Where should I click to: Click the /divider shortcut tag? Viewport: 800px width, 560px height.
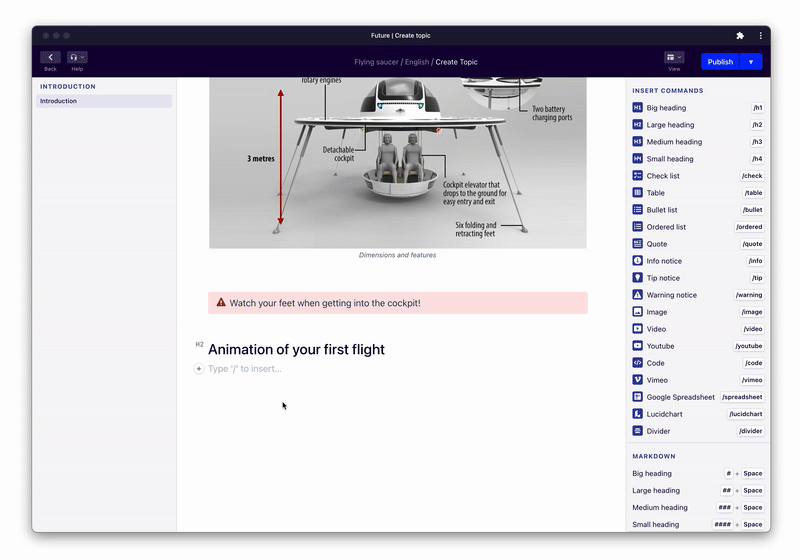[x=751, y=431]
